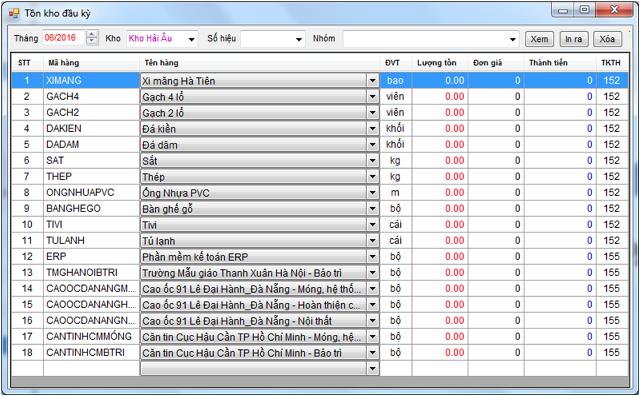Increase month with the Tháng spinner up arrow

92,35
